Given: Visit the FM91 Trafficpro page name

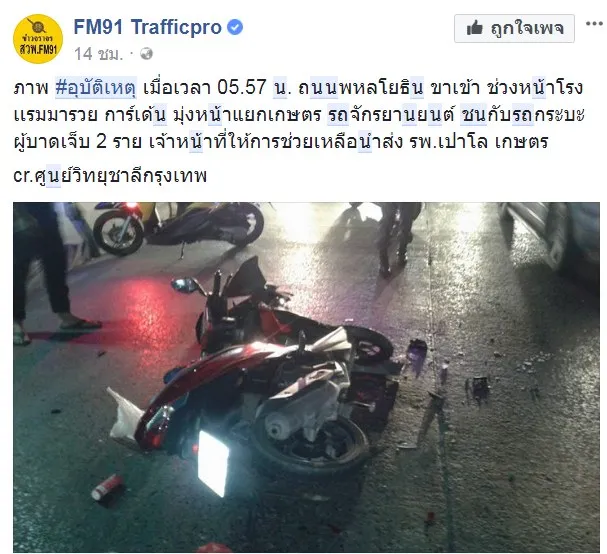Looking at the screenshot, I should click(147, 27).
